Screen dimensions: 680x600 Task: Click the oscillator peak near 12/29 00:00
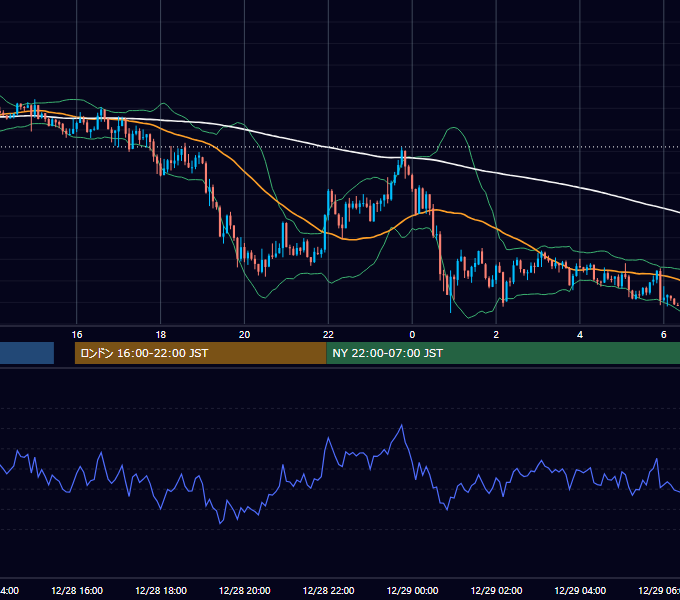pyautogui.click(x=402, y=426)
